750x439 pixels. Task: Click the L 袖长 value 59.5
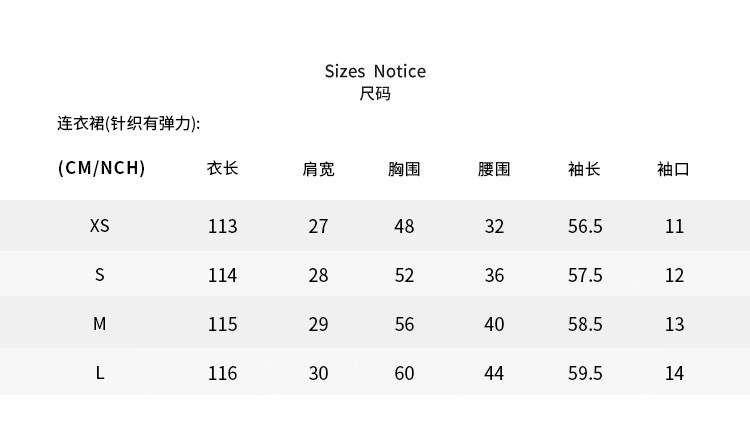tap(585, 373)
